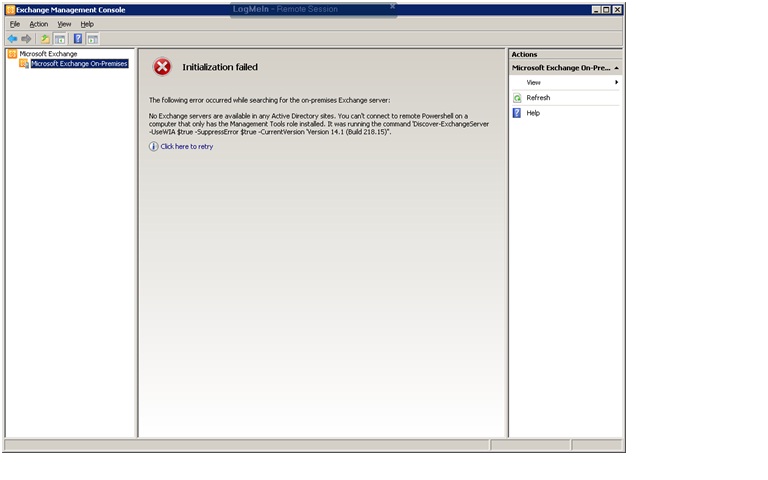Click the green Refresh icon in Actions
Viewport: 768px width, 480px height.
click(517, 98)
